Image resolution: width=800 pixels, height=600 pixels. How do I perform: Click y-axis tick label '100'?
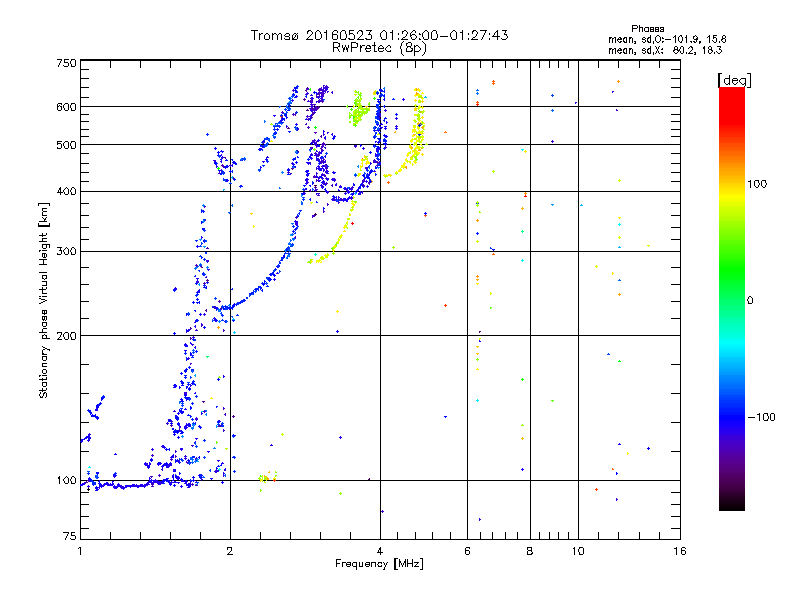(66, 481)
